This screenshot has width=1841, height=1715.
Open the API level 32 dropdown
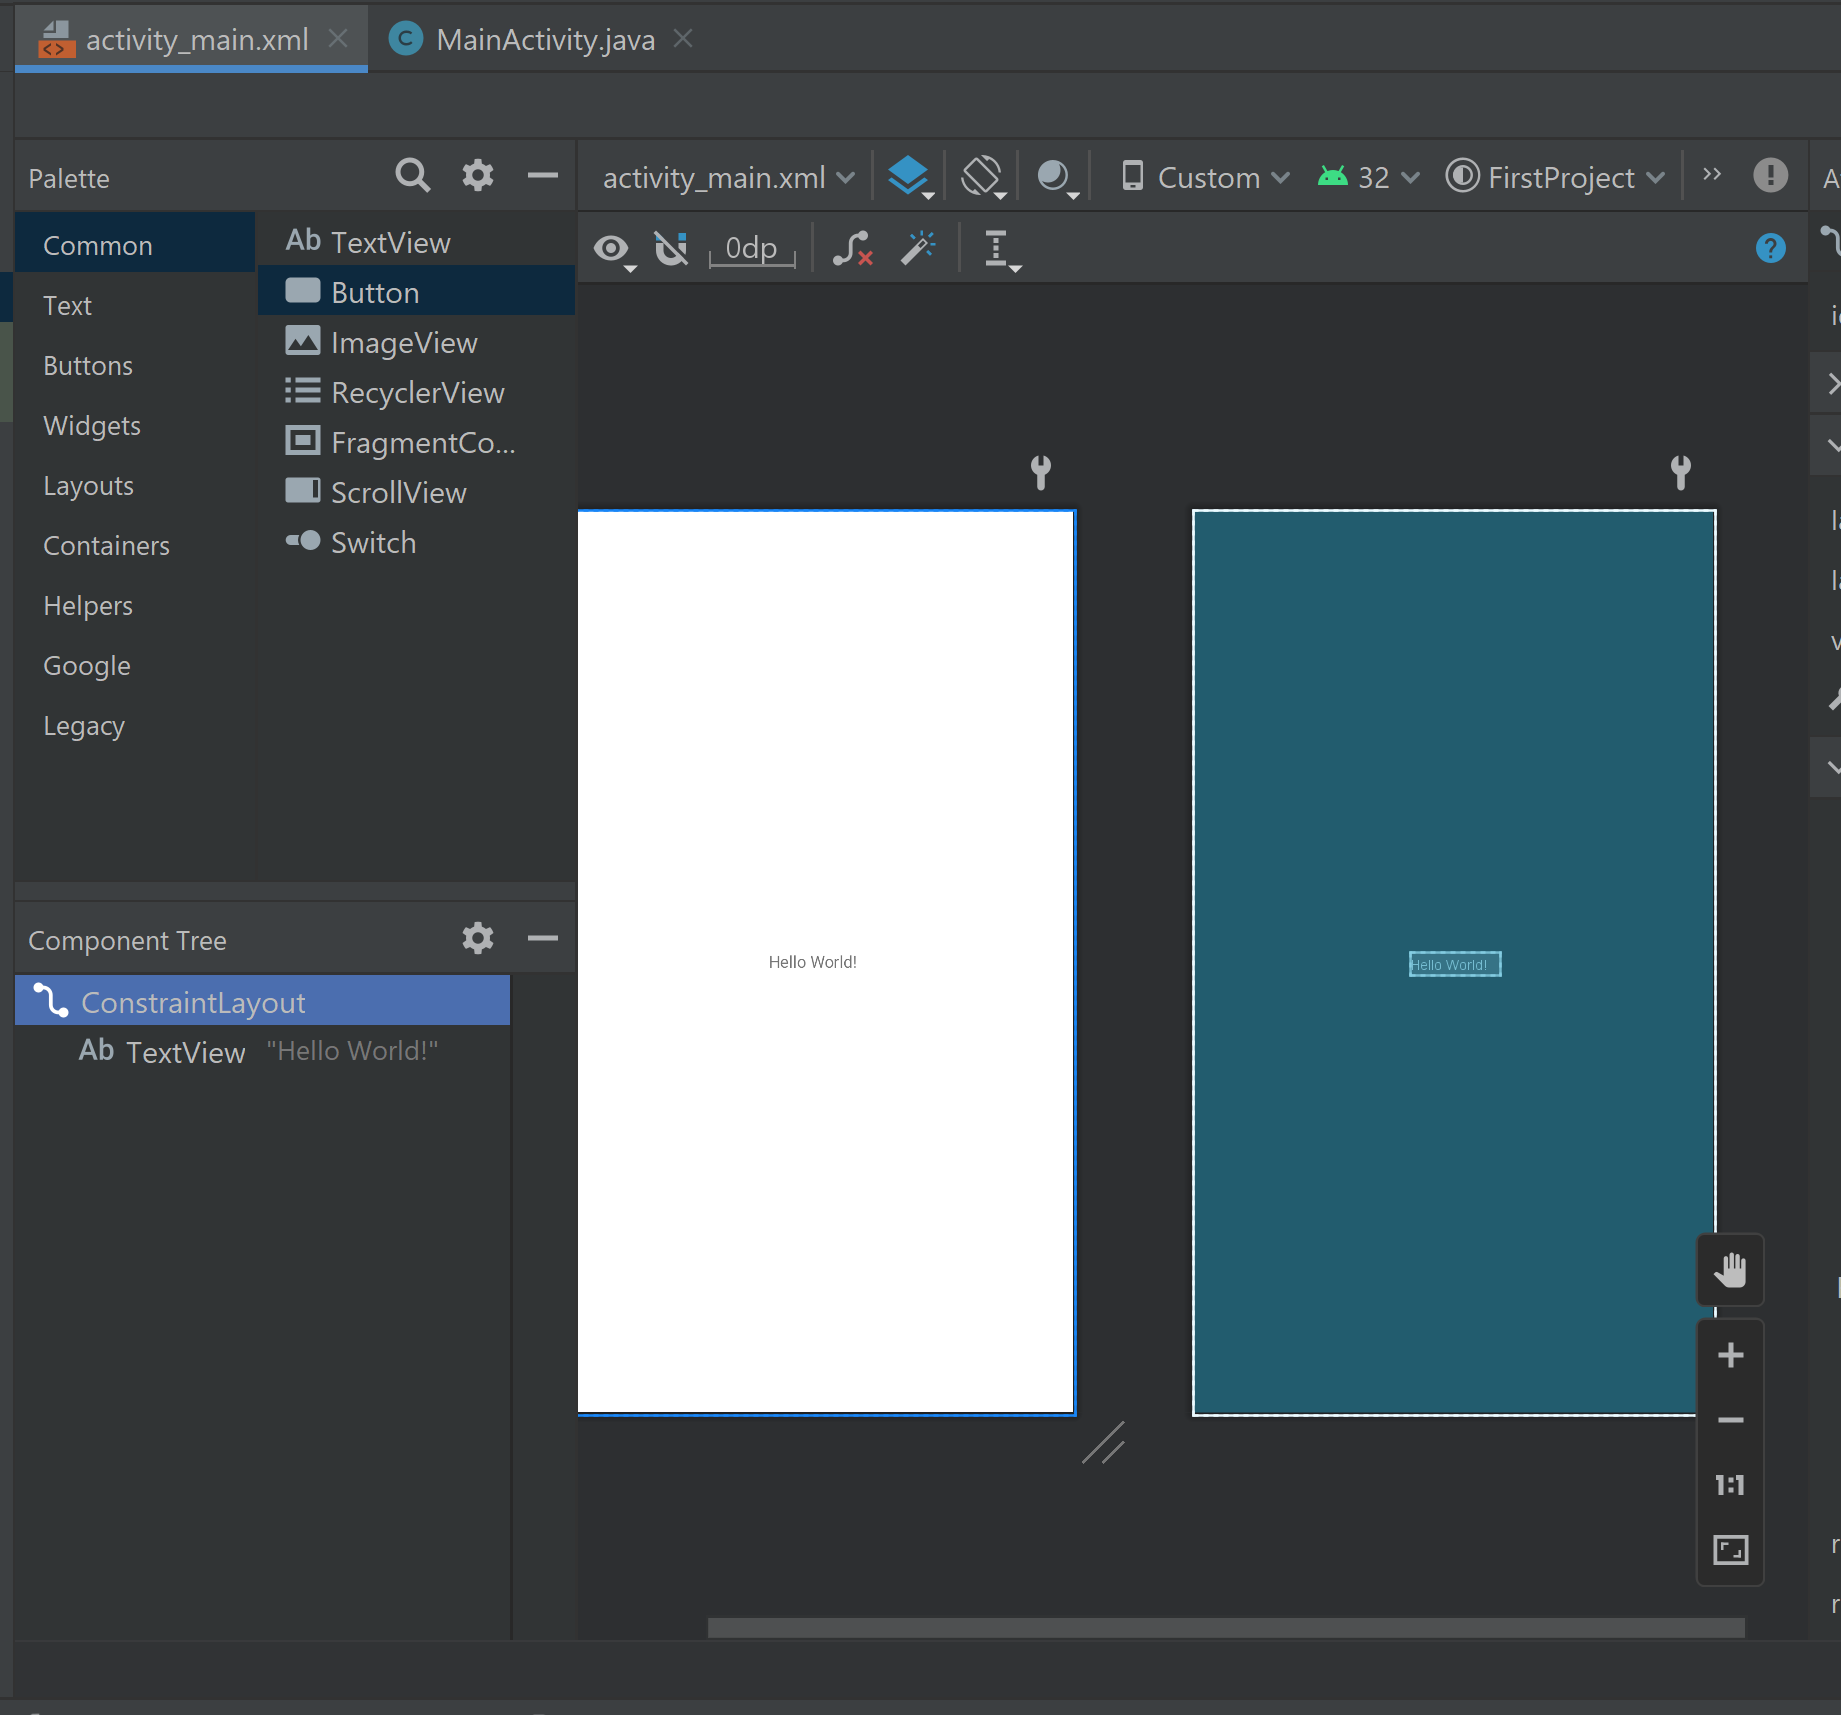click(x=1368, y=177)
